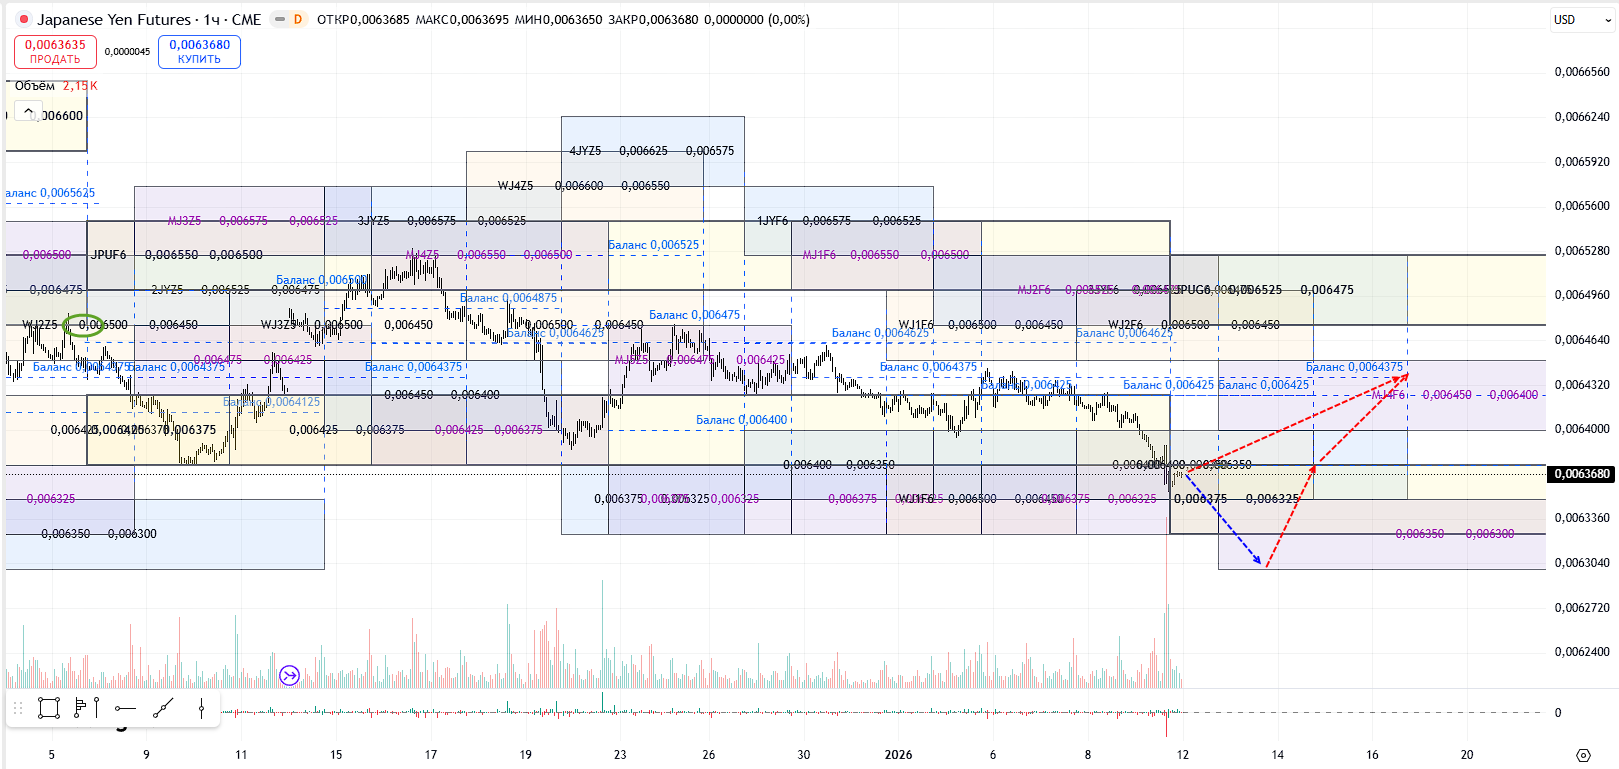This screenshot has height=769, width=1619.
Task: Click the price scale value 0,0064000
Action: [1582, 429]
